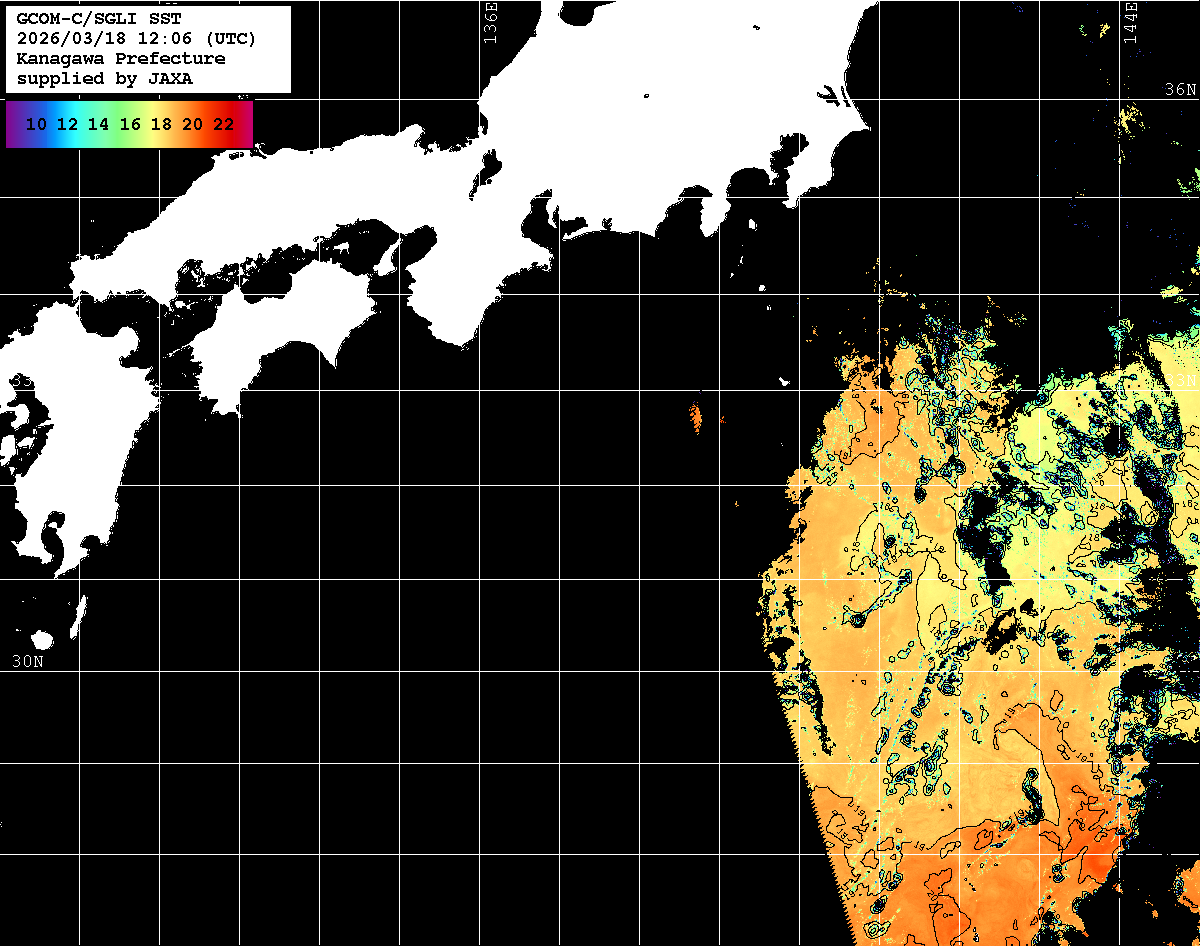Viewport: 1200px width, 946px height.
Task: Click the 20 label on the color legend
Action: [193, 124]
